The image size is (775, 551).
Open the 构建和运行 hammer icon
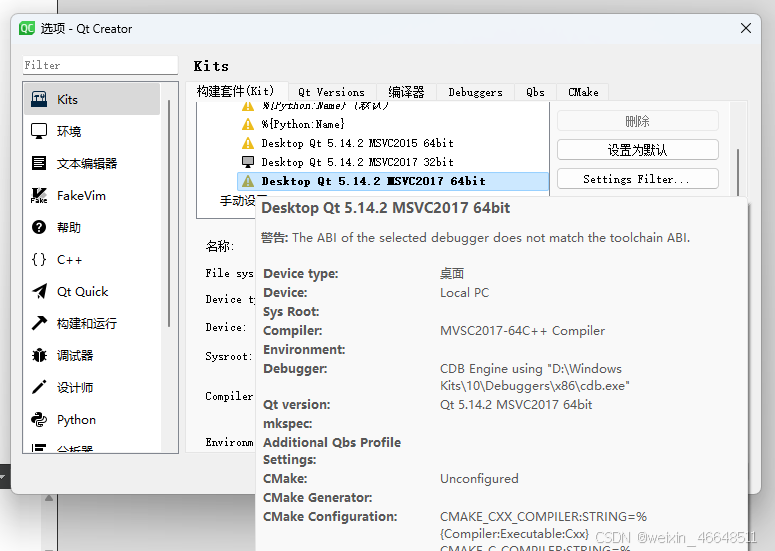[39, 324]
